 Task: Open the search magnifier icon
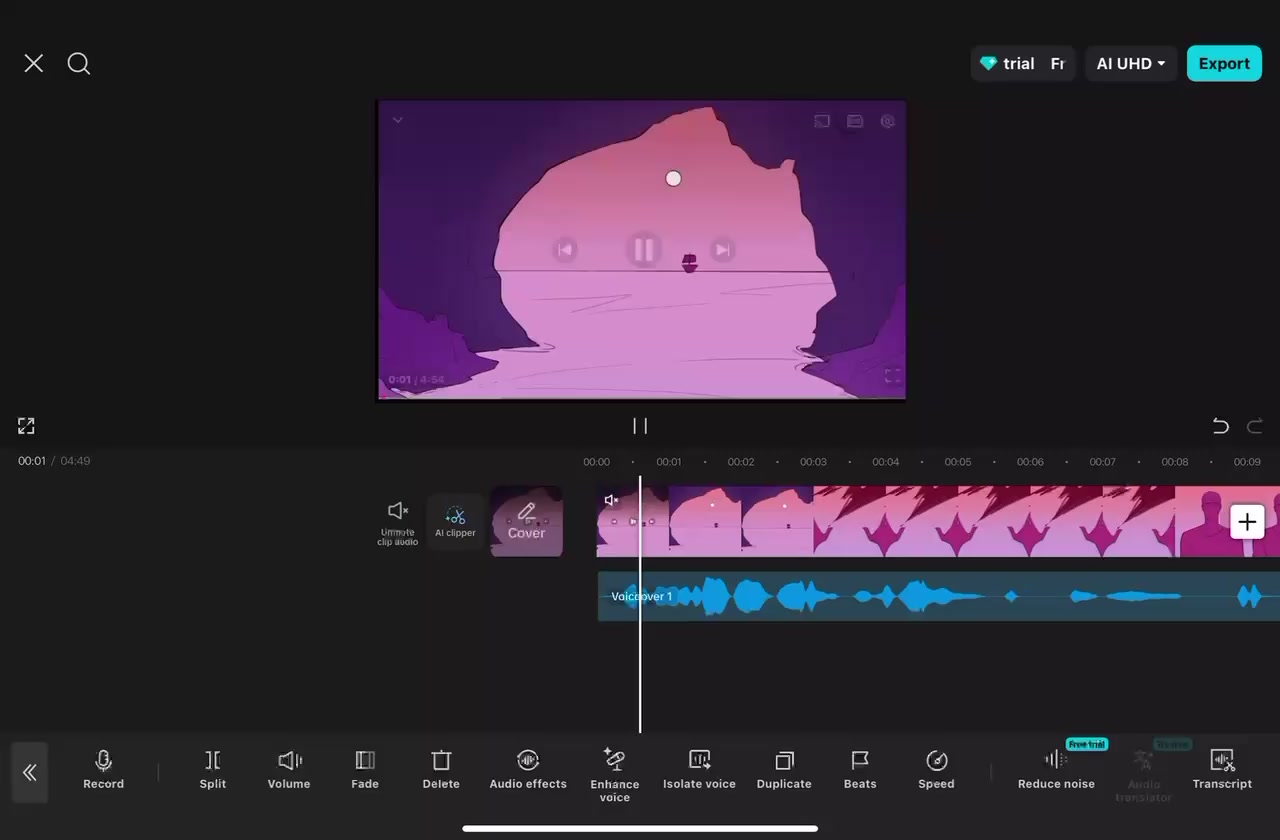[79, 64]
